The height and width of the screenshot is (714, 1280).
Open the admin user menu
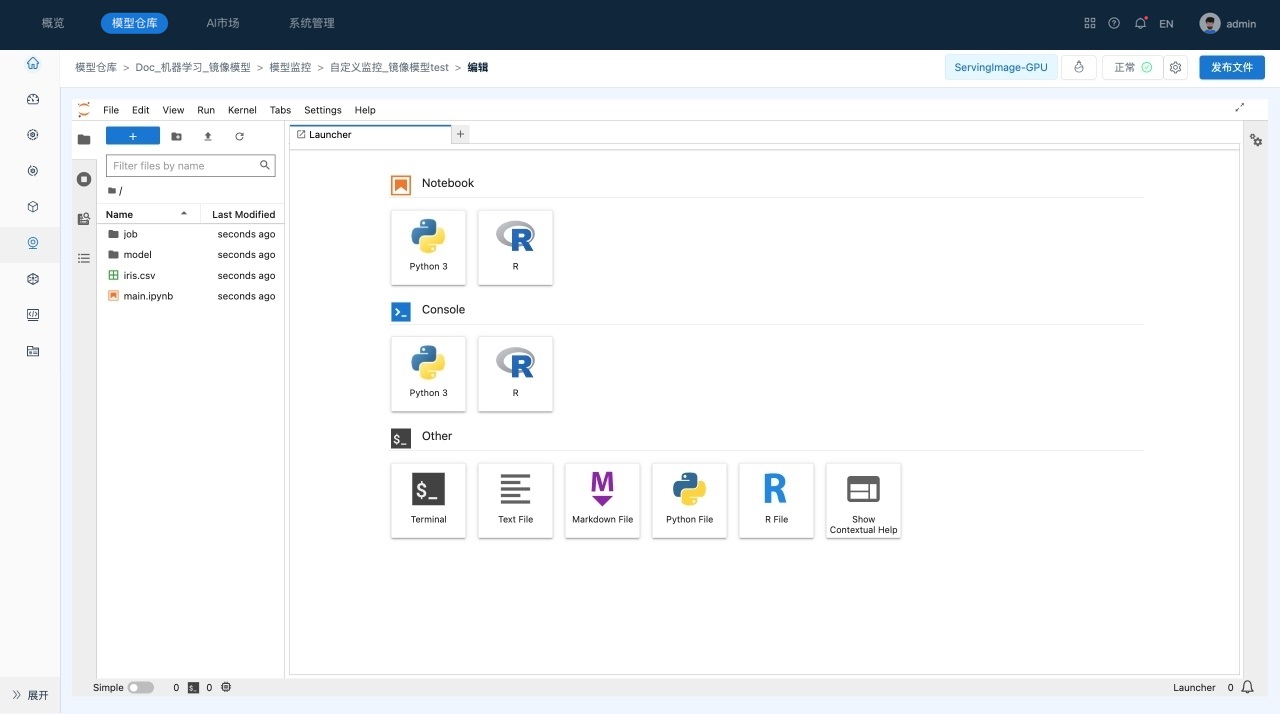(x=1228, y=23)
